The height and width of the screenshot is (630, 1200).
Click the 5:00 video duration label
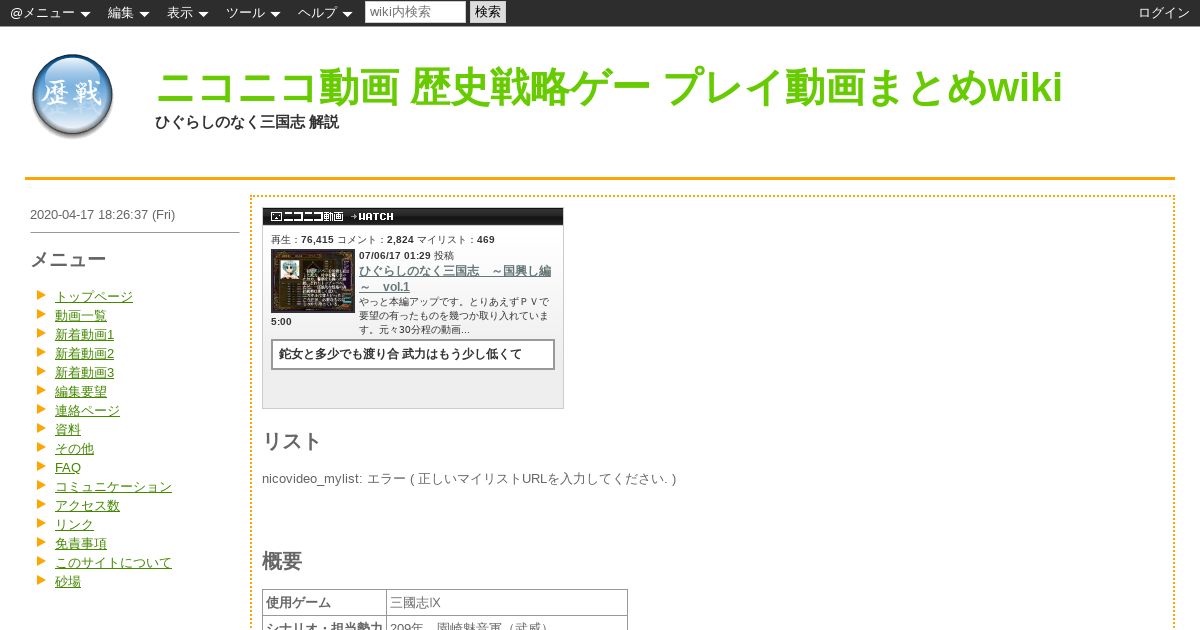coord(281,322)
